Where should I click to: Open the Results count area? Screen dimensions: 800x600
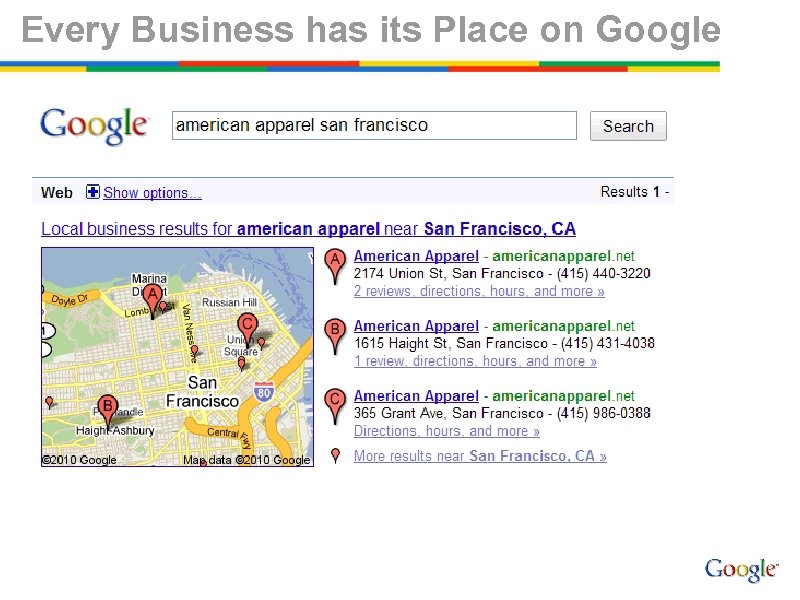tap(634, 191)
